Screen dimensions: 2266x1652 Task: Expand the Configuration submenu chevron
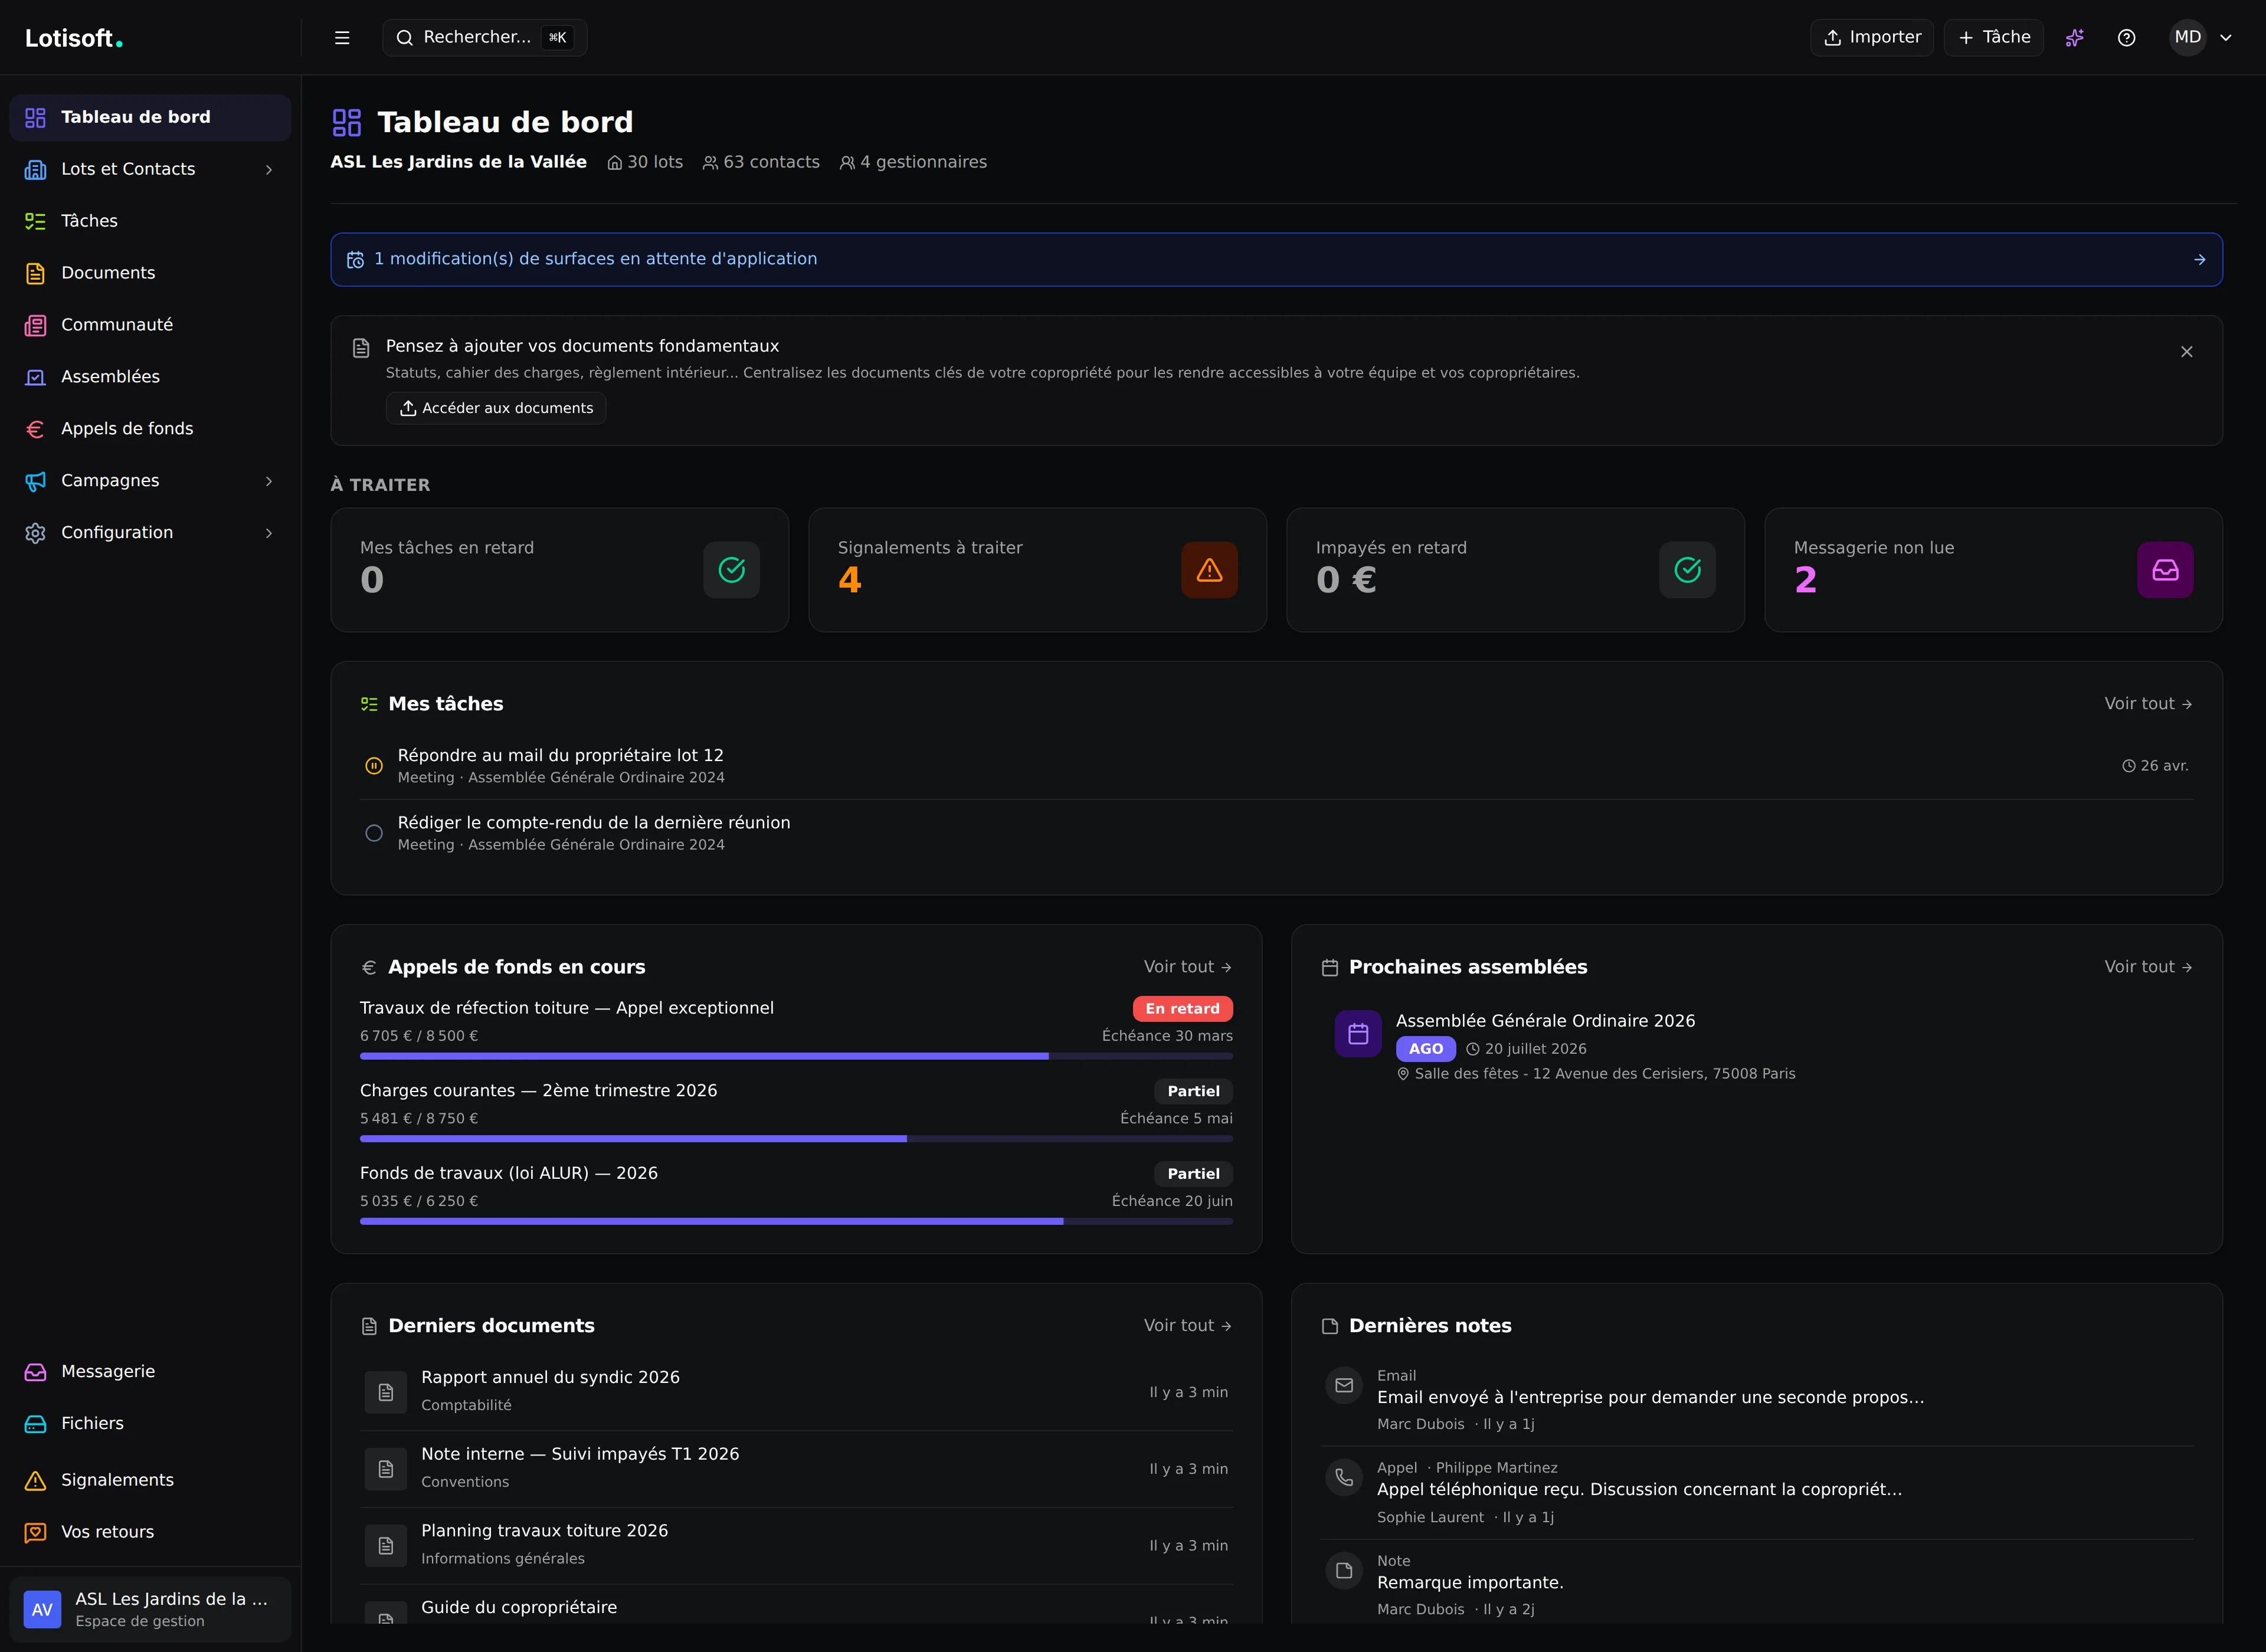click(268, 533)
